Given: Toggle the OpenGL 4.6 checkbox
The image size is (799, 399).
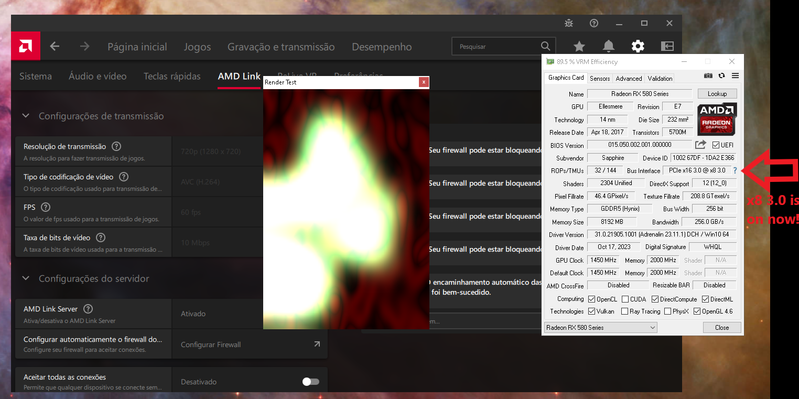Looking at the screenshot, I should pyautogui.click(x=697, y=311).
